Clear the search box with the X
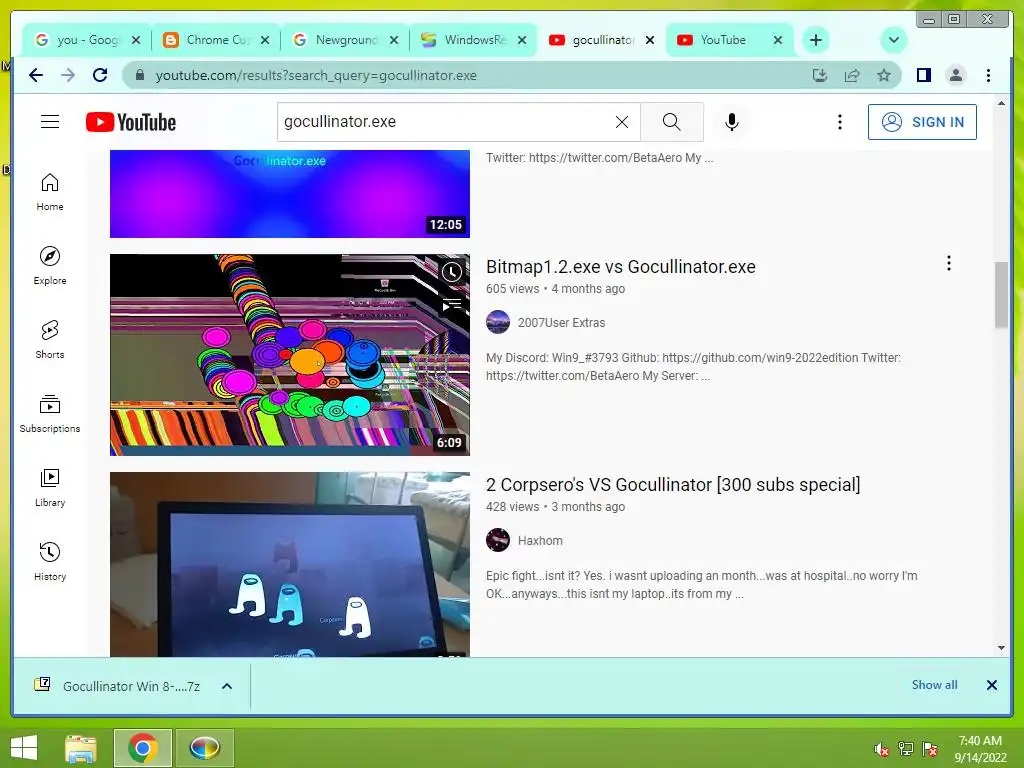The width and height of the screenshot is (1024, 768). coord(622,122)
